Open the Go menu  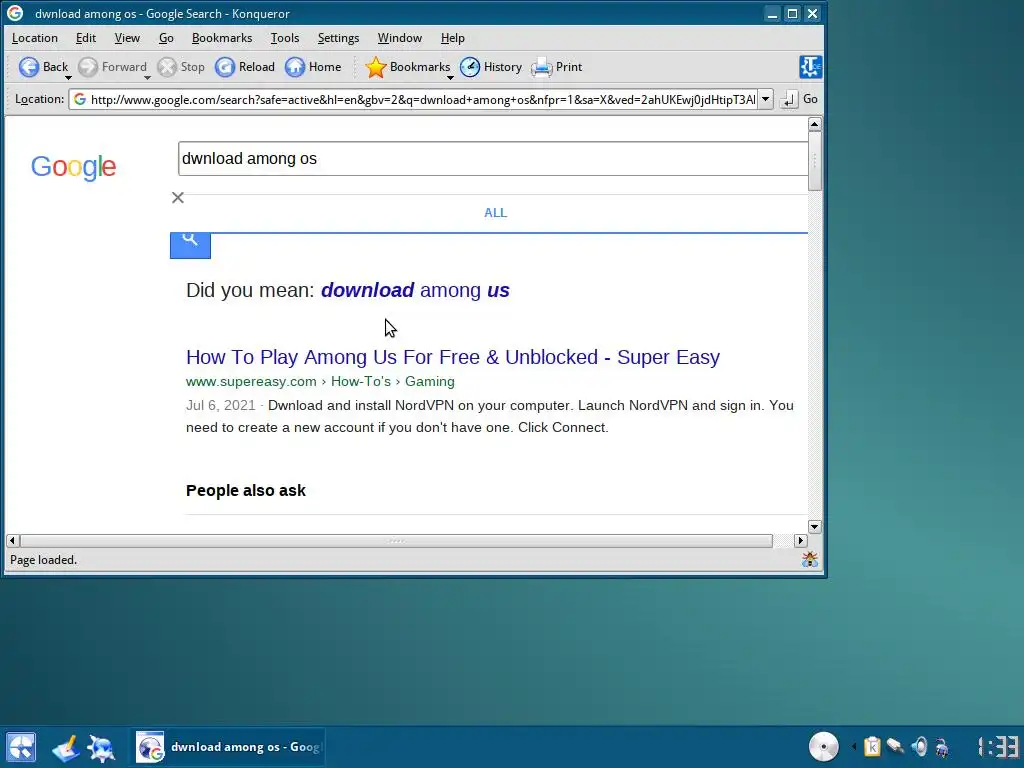166,38
